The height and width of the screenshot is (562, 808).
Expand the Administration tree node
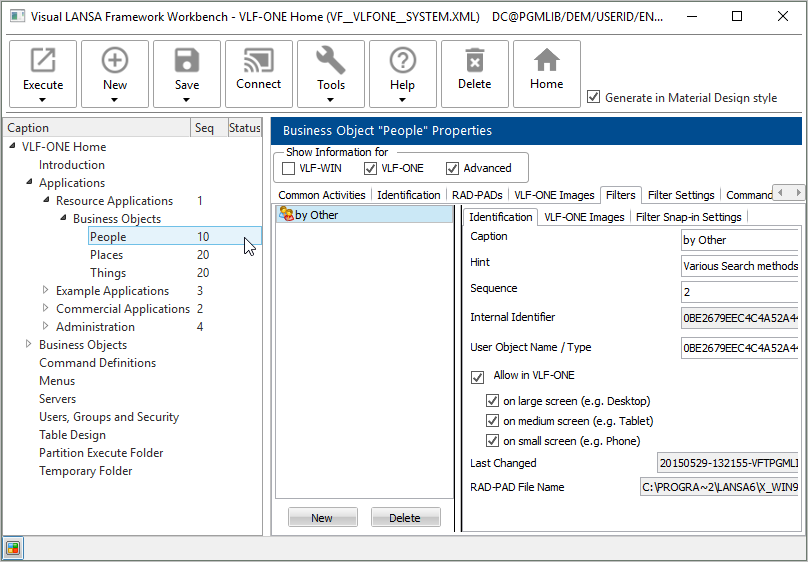45,327
